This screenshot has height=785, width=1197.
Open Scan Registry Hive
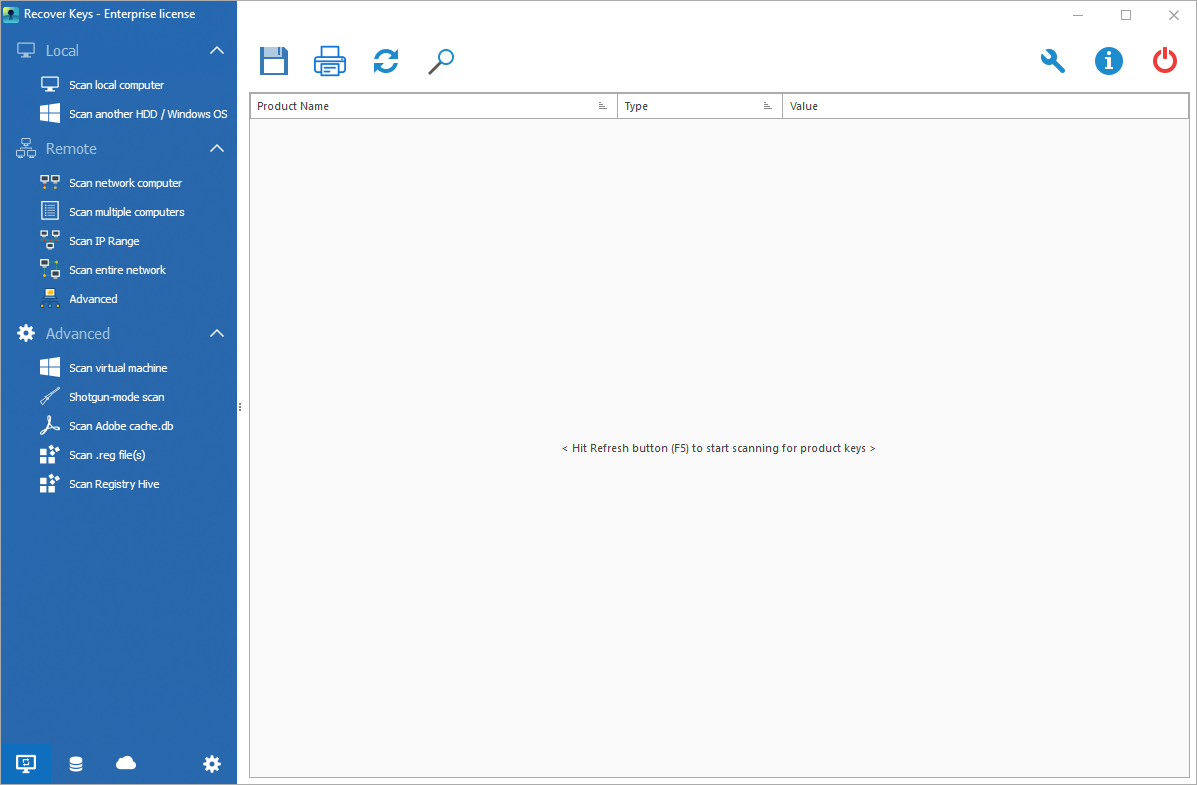tap(115, 483)
